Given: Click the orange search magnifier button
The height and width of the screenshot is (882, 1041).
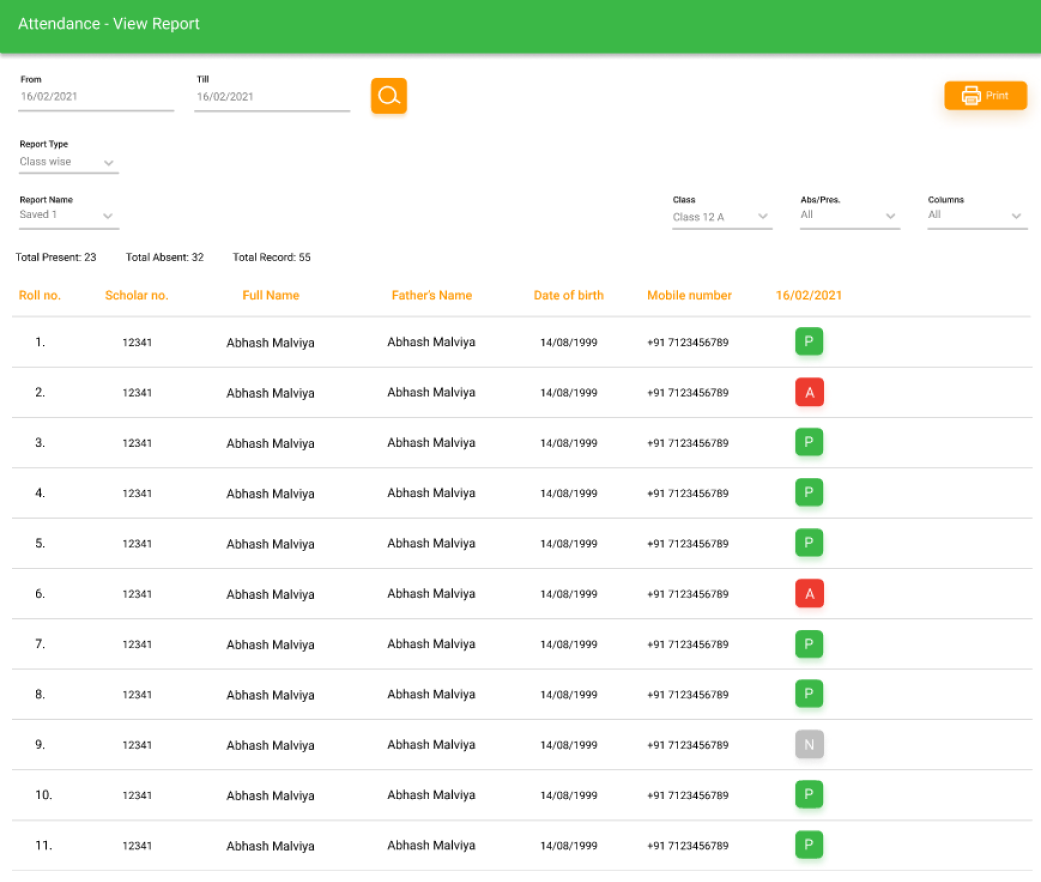Looking at the screenshot, I should coord(388,96).
